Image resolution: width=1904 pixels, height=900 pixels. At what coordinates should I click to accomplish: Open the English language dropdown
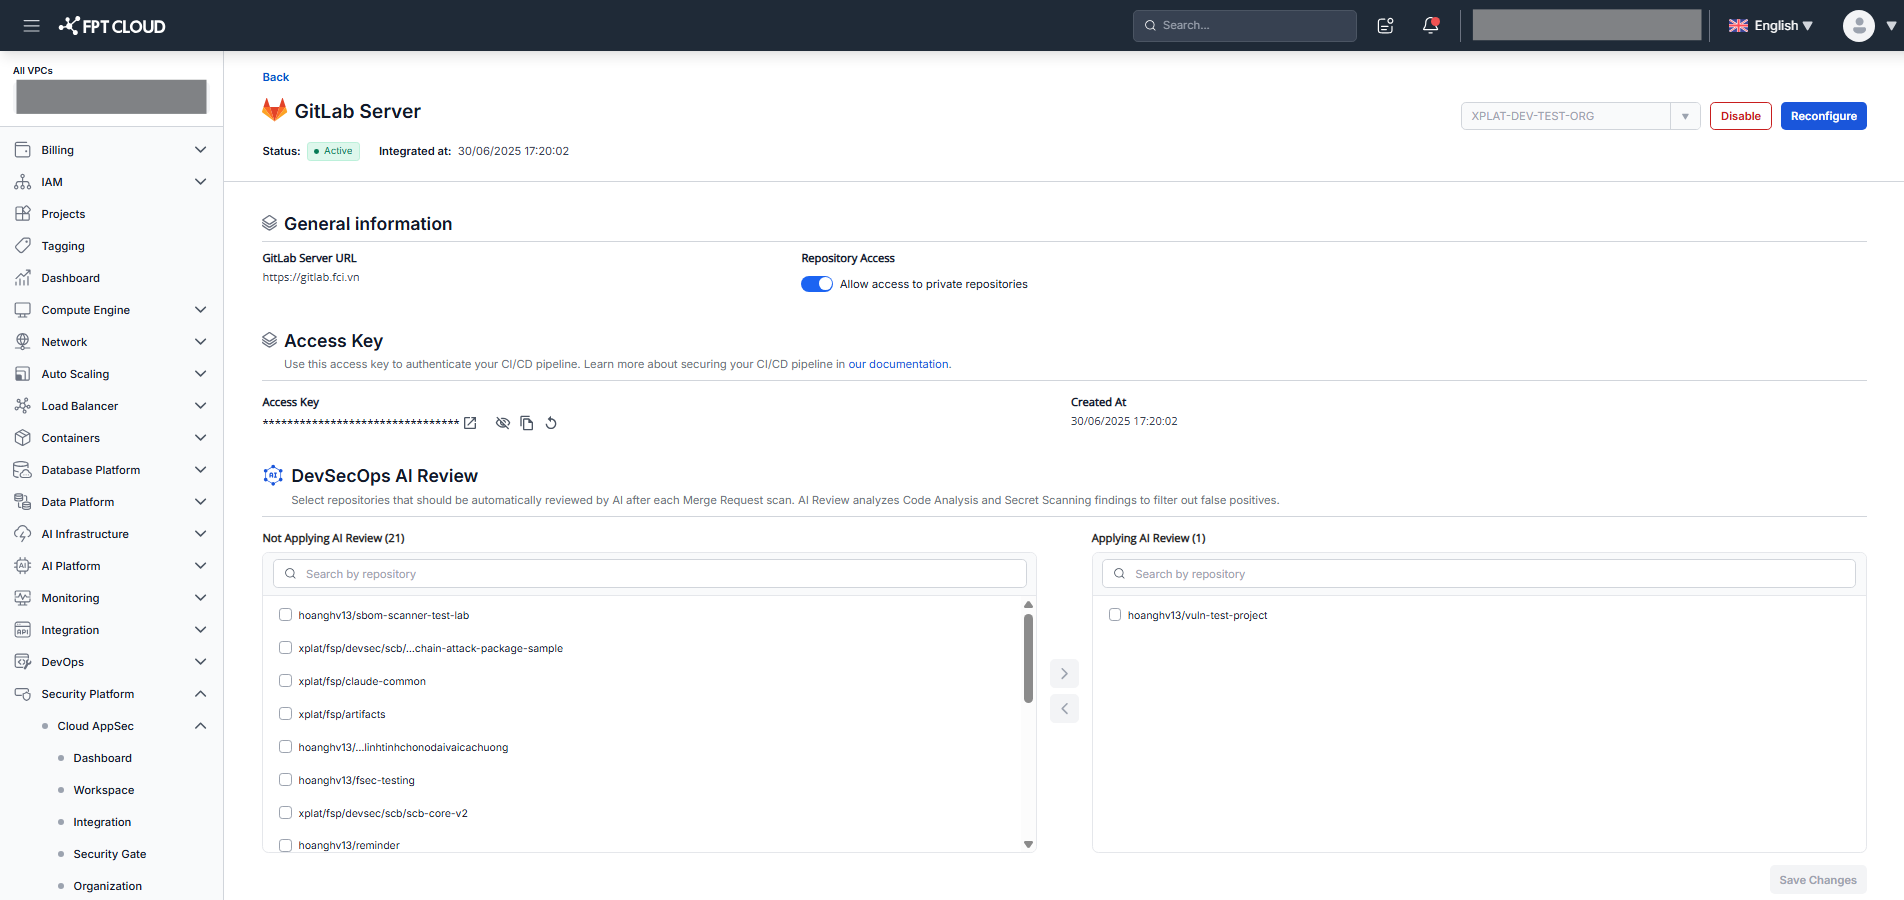pyautogui.click(x=1771, y=26)
